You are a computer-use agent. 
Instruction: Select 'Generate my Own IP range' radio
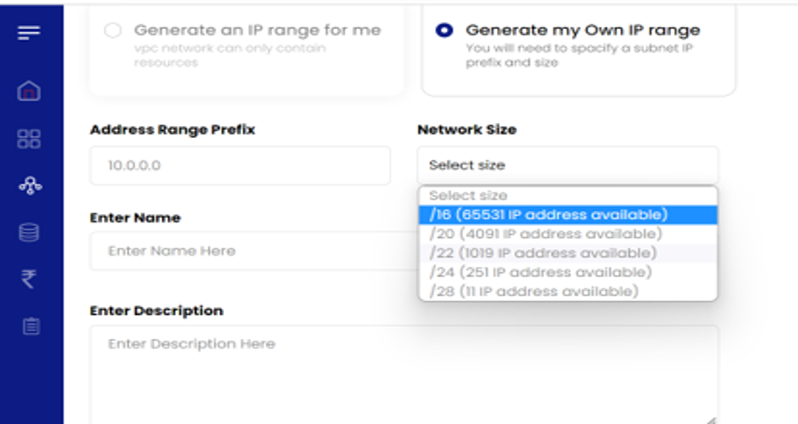444,31
